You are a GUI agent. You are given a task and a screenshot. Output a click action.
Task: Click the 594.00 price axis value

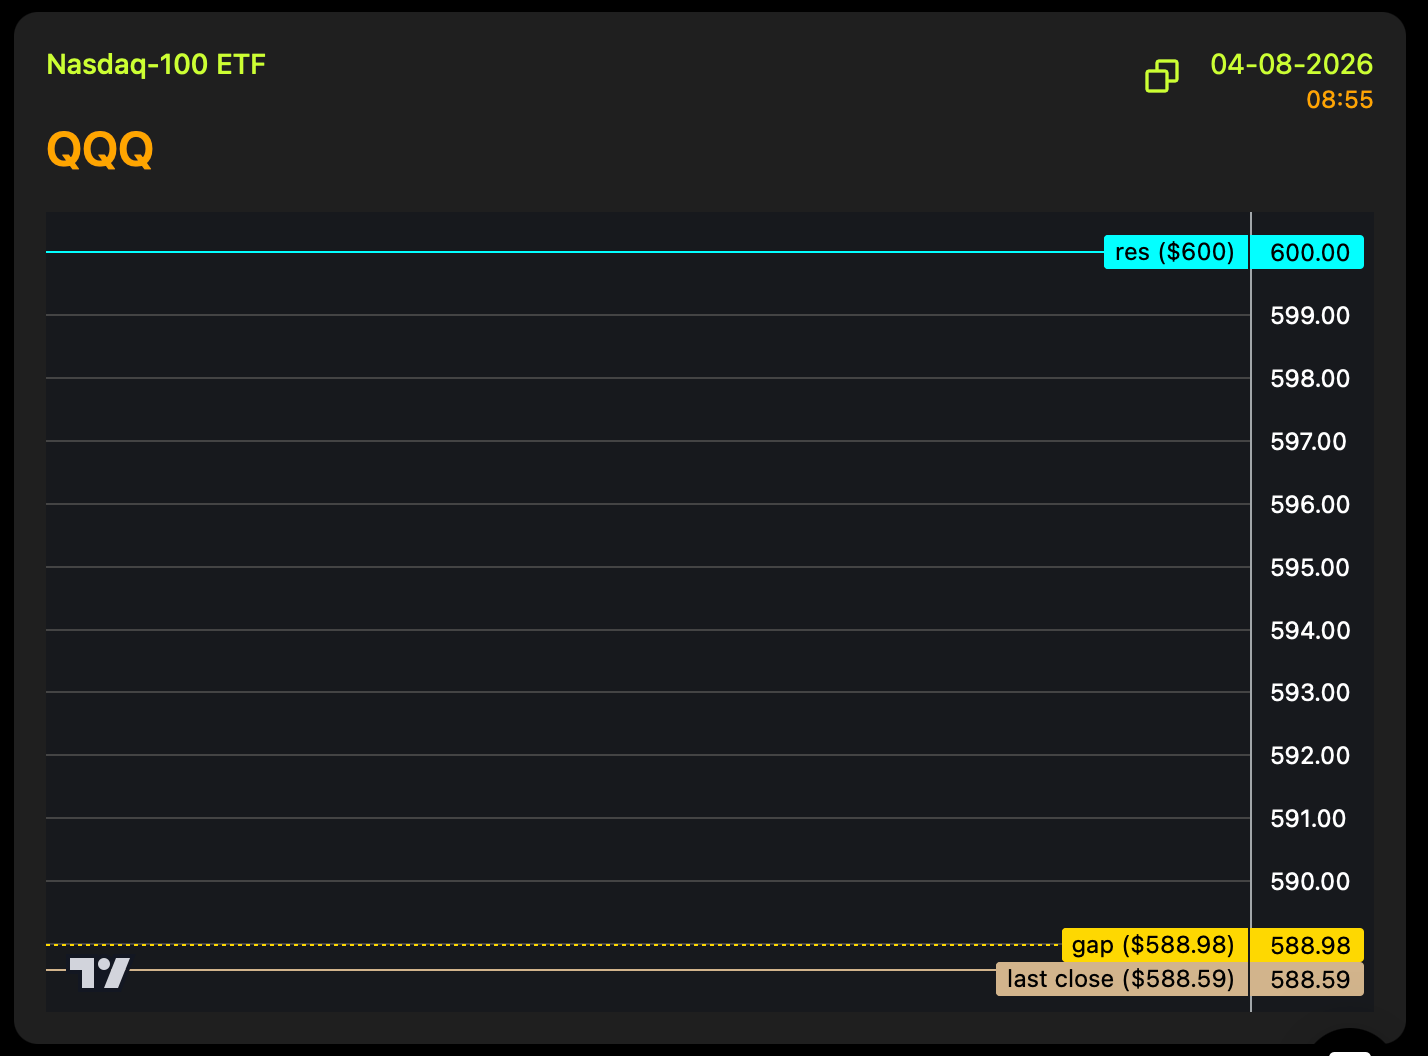[x=1310, y=631]
